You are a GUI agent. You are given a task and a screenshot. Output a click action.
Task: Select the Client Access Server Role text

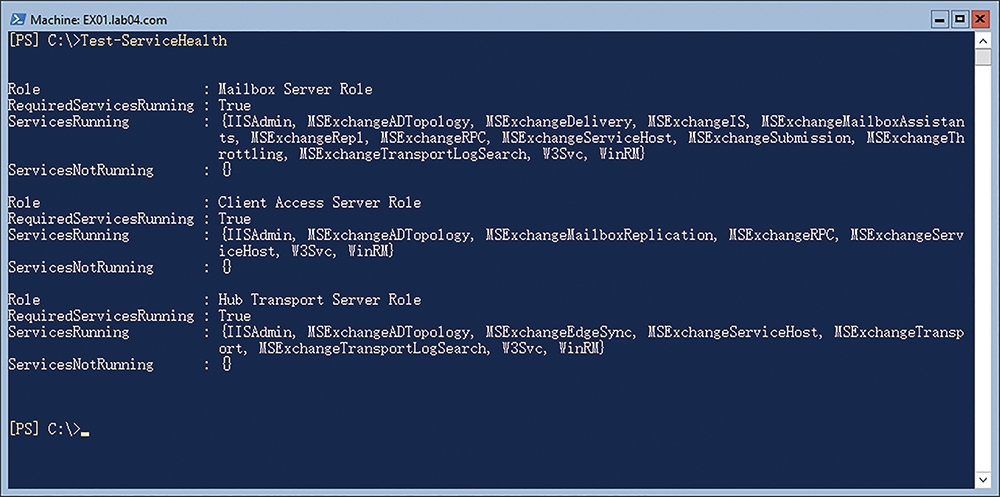(320, 203)
